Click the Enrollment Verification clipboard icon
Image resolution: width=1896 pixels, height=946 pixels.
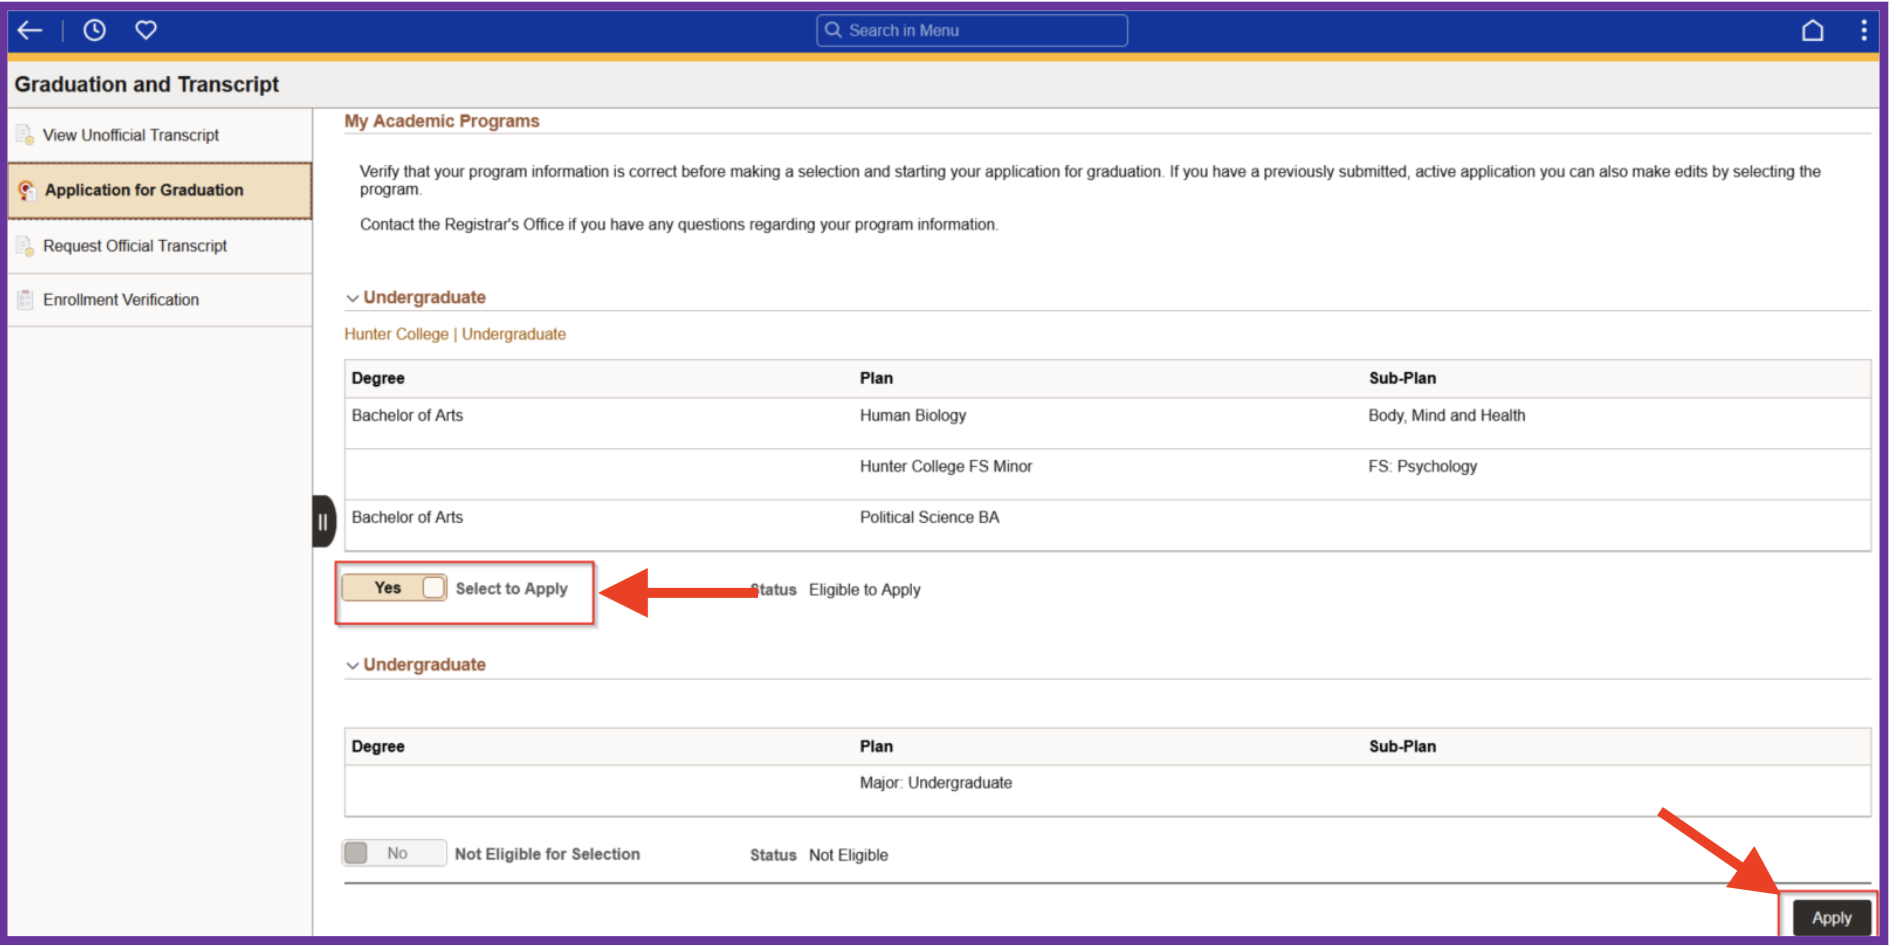pyautogui.click(x=25, y=299)
